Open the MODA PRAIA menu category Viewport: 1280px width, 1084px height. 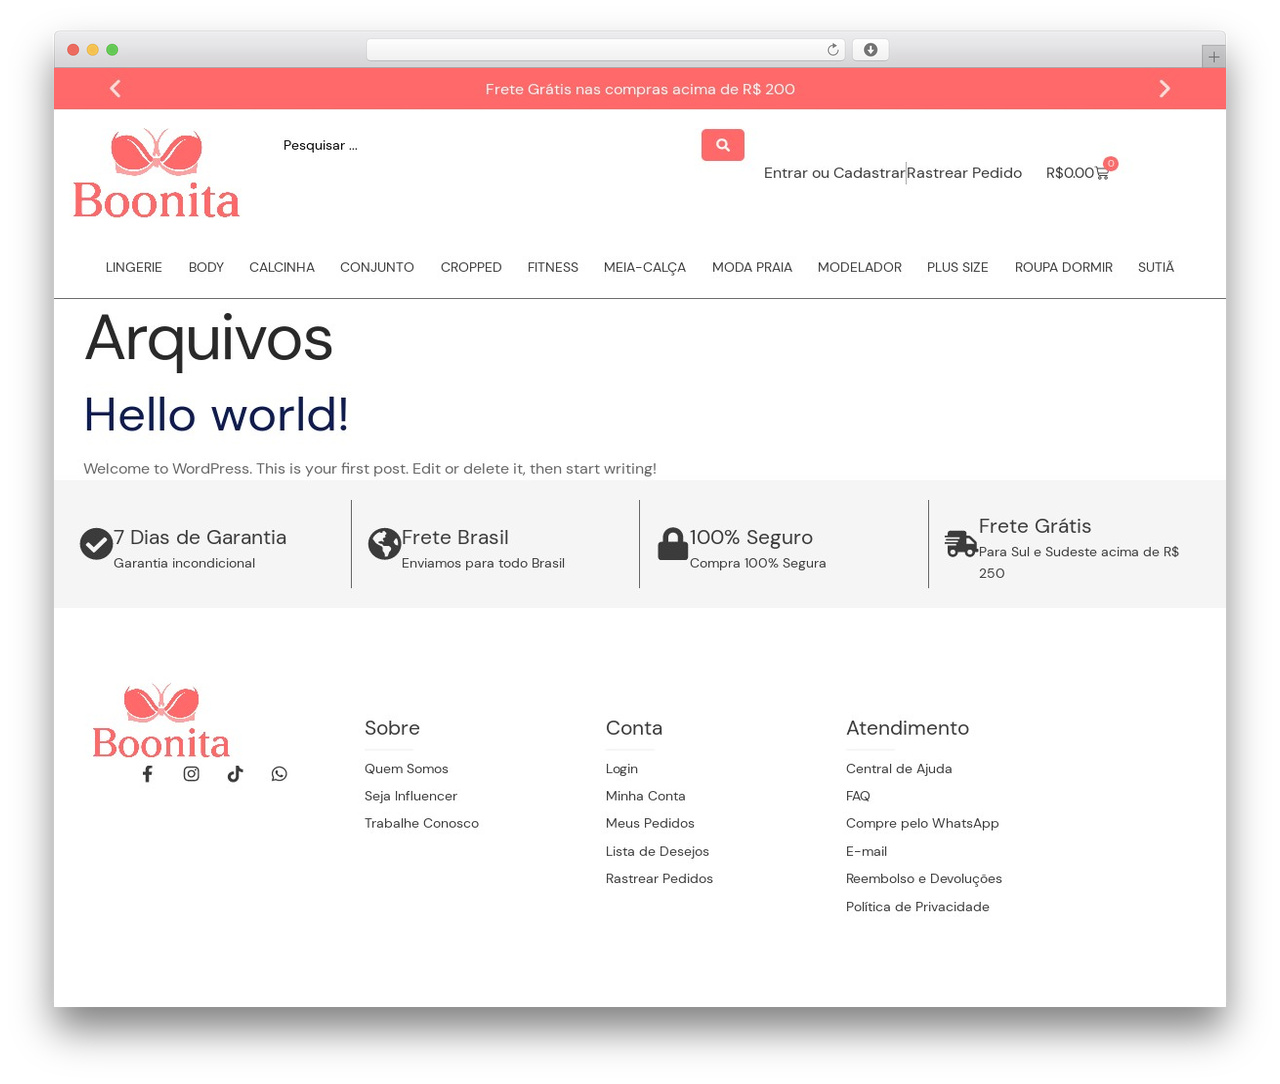pos(752,267)
